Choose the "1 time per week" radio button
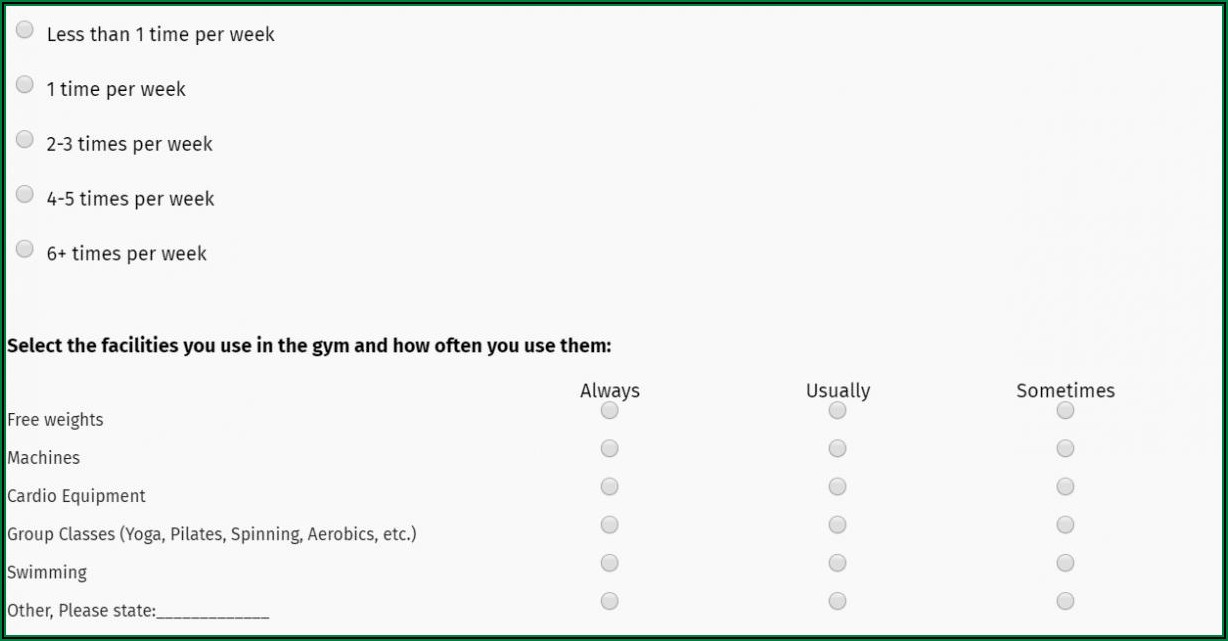Viewport: 1228px width, 641px height. tap(25, 85)
